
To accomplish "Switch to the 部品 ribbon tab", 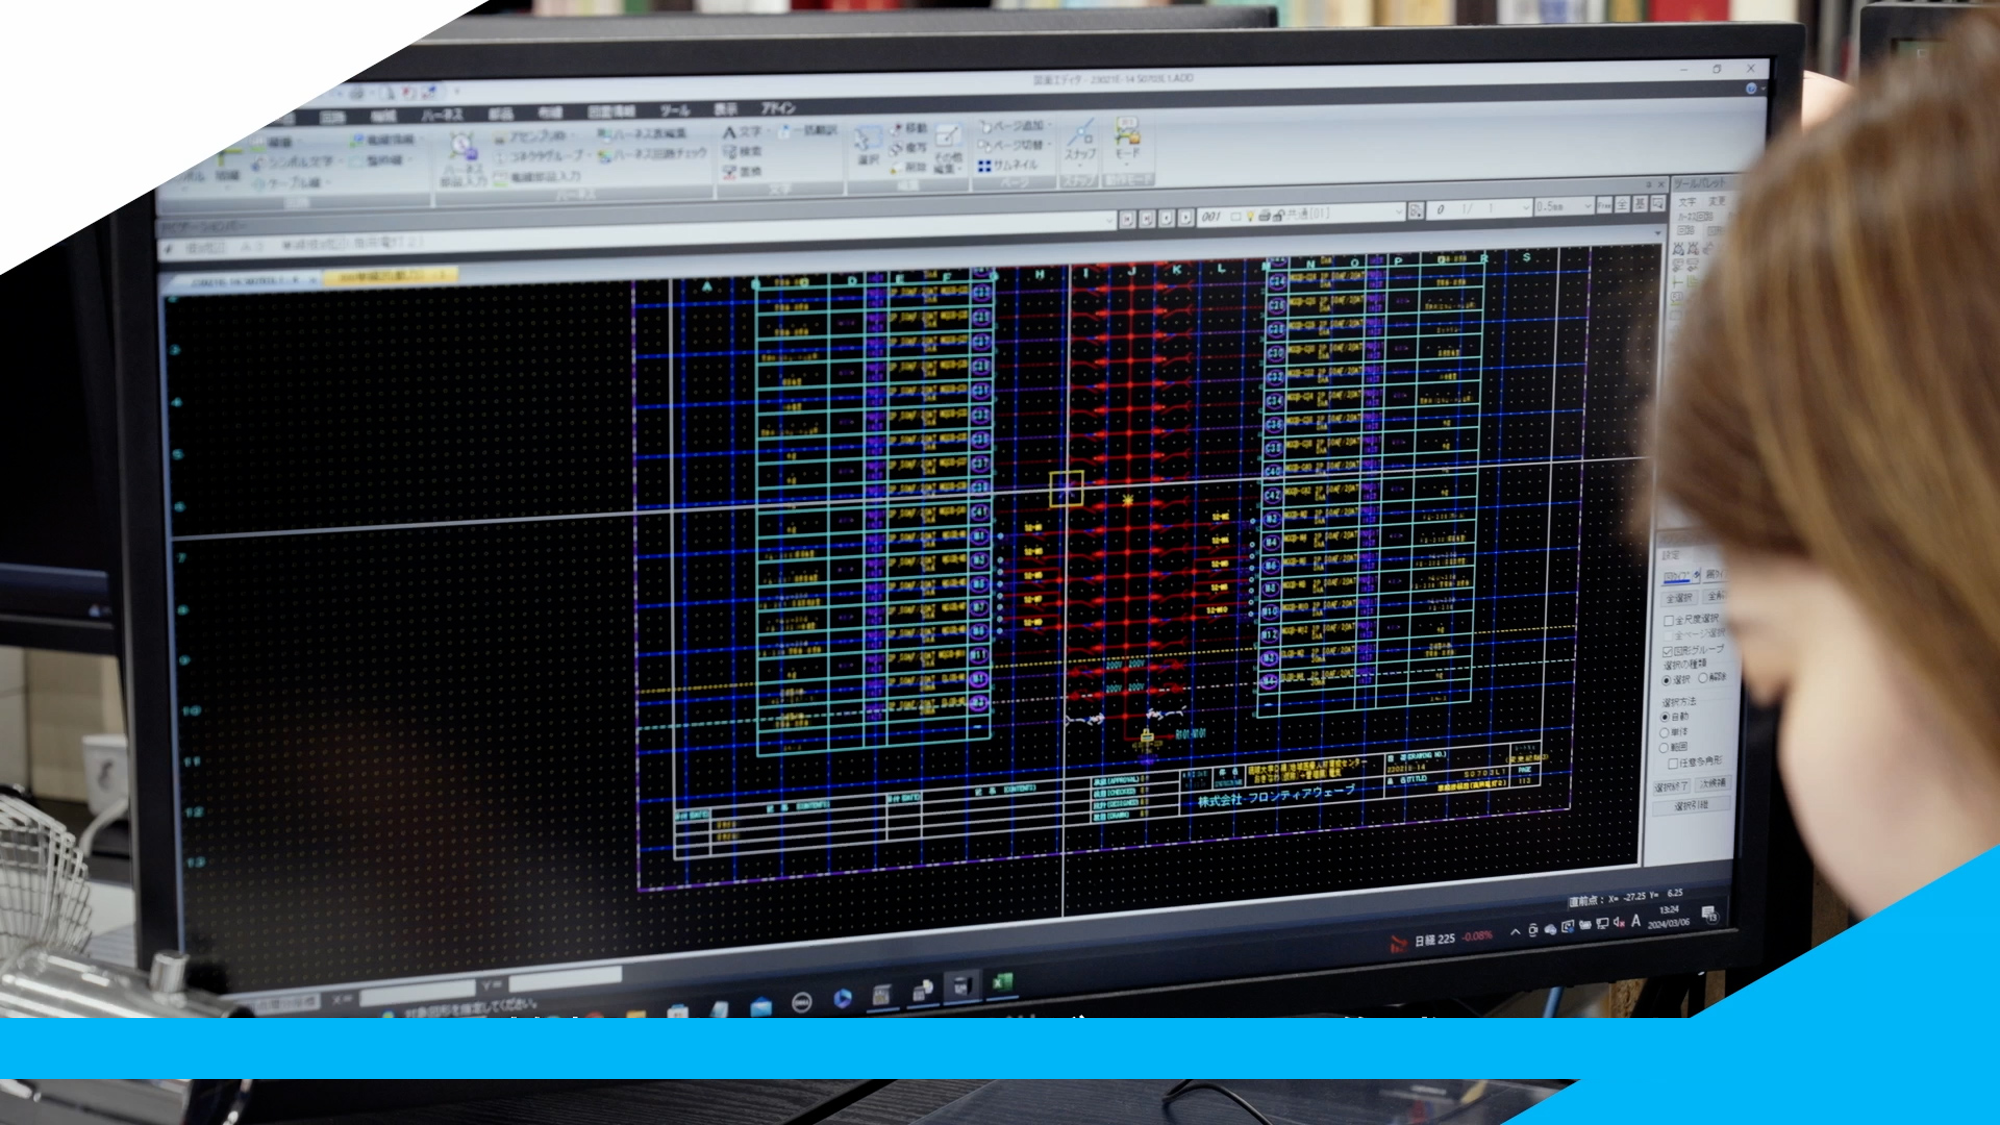I will click(x=500, y=114).
